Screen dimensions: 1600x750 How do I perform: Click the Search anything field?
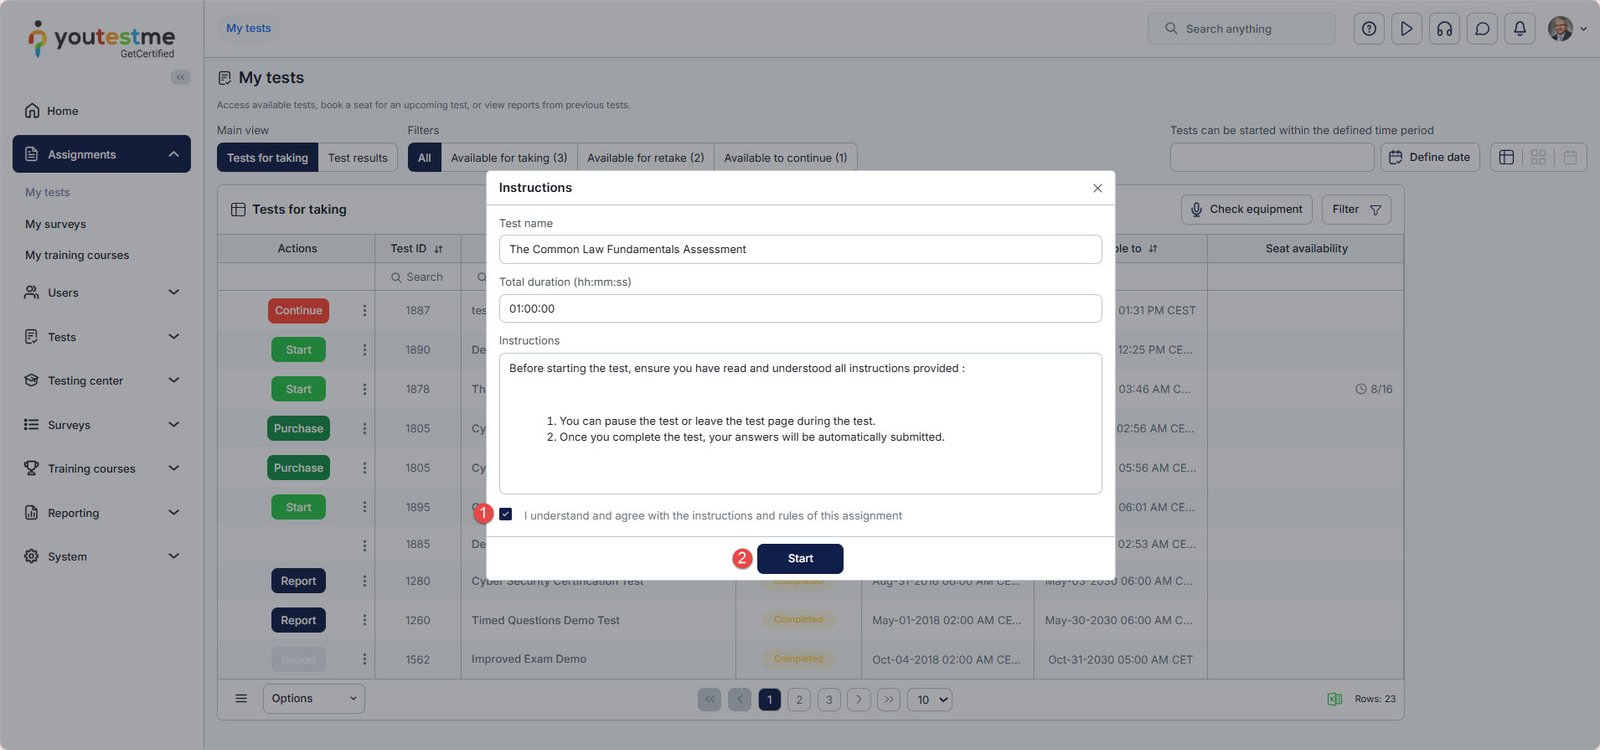coord(1242,29)
